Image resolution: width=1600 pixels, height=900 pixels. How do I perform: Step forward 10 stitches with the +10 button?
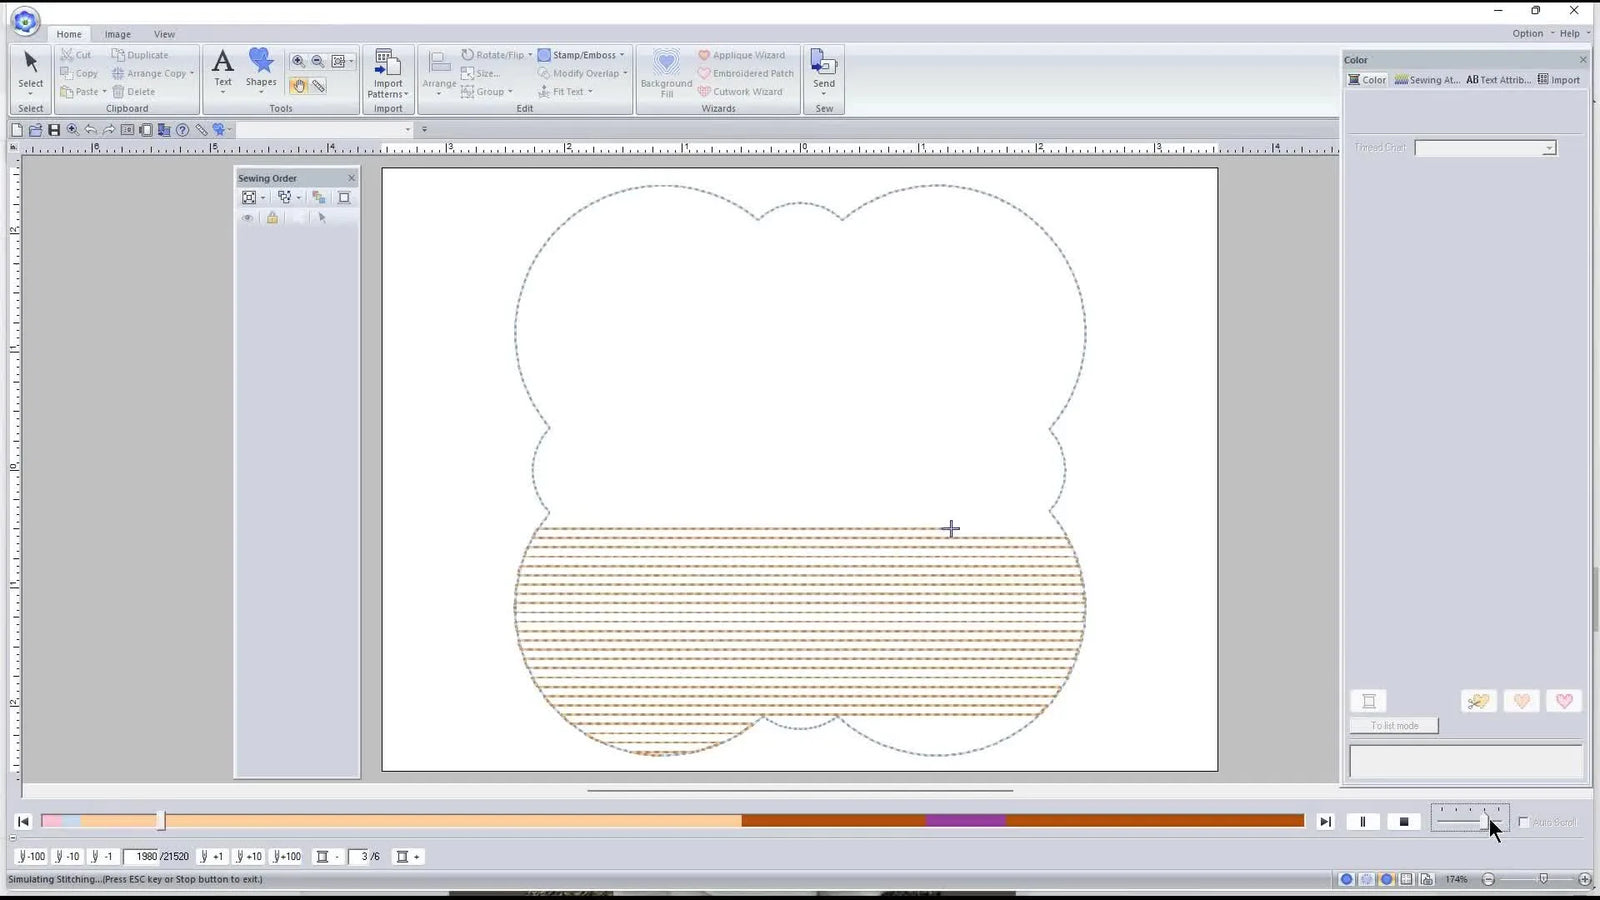point(249,856)
